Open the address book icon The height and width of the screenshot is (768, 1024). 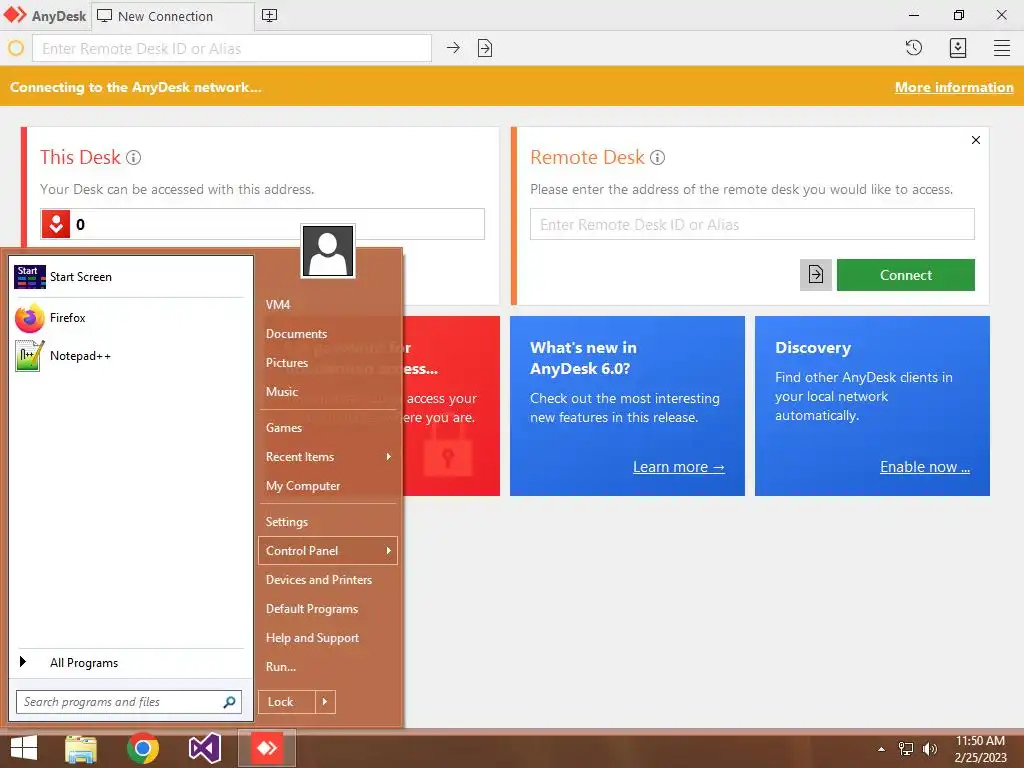[958, 48]
